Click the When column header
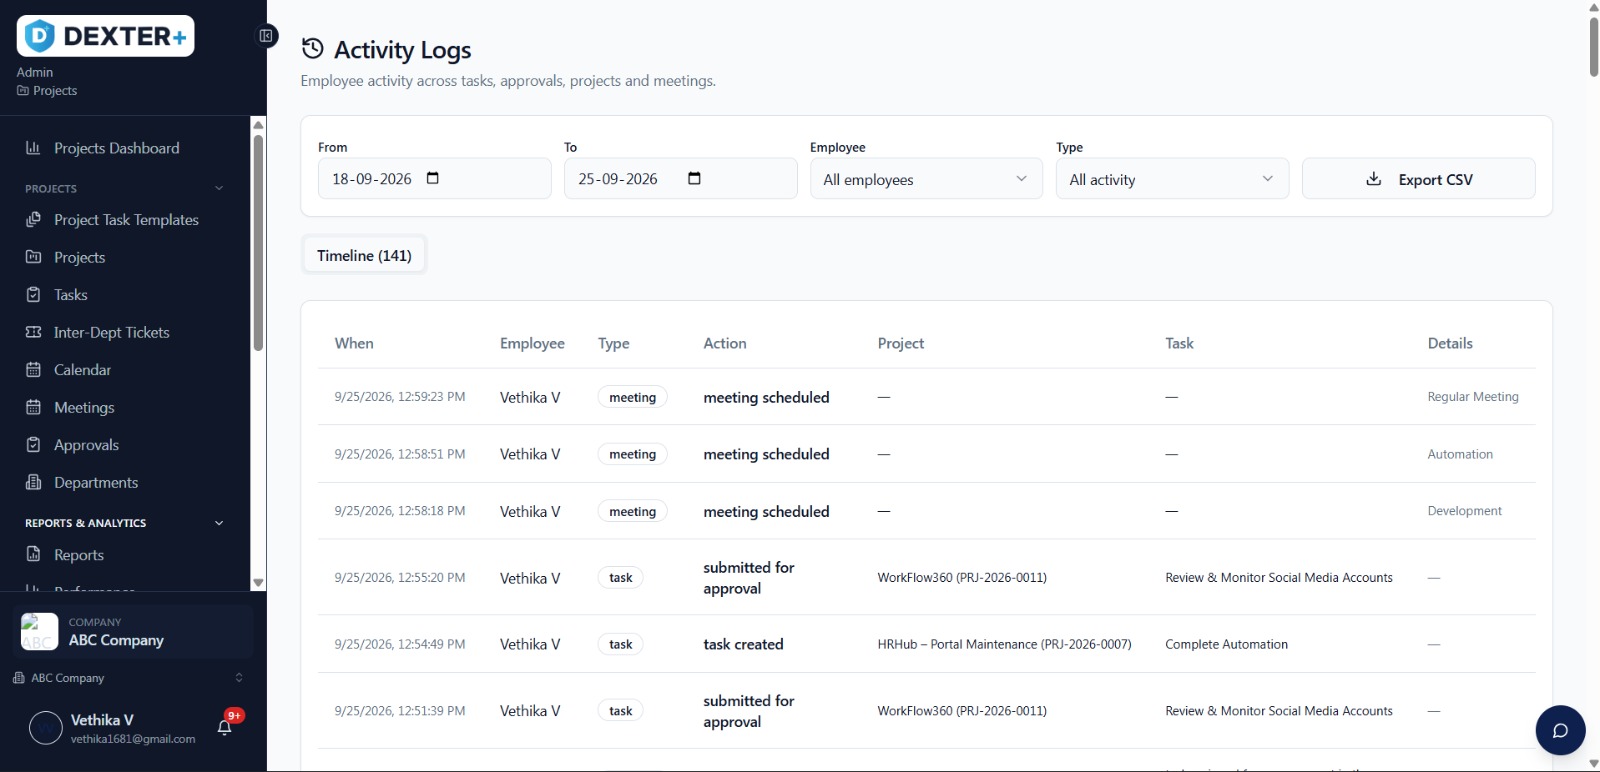Image resolution: width=1600 pixels, height=772 pixels. (x=354, y=343)
